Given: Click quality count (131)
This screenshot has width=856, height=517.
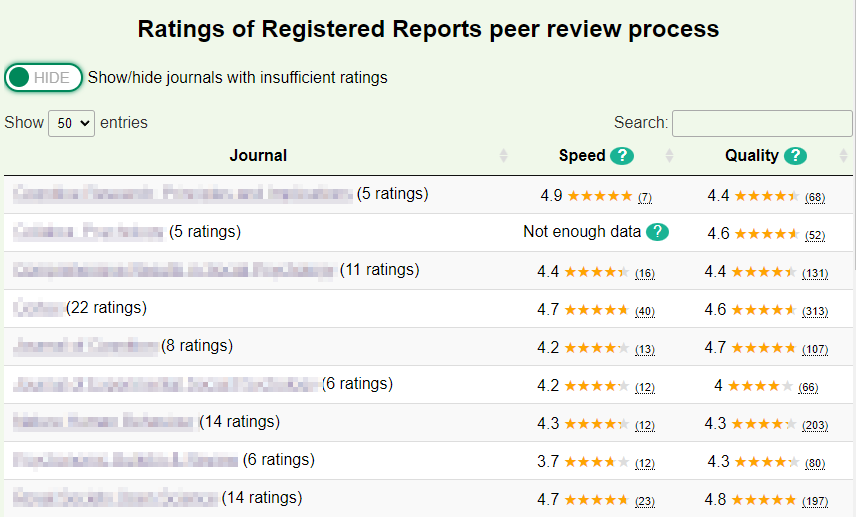Looking at the screenshot, I should pyautogui.click(x=815, y=274).
